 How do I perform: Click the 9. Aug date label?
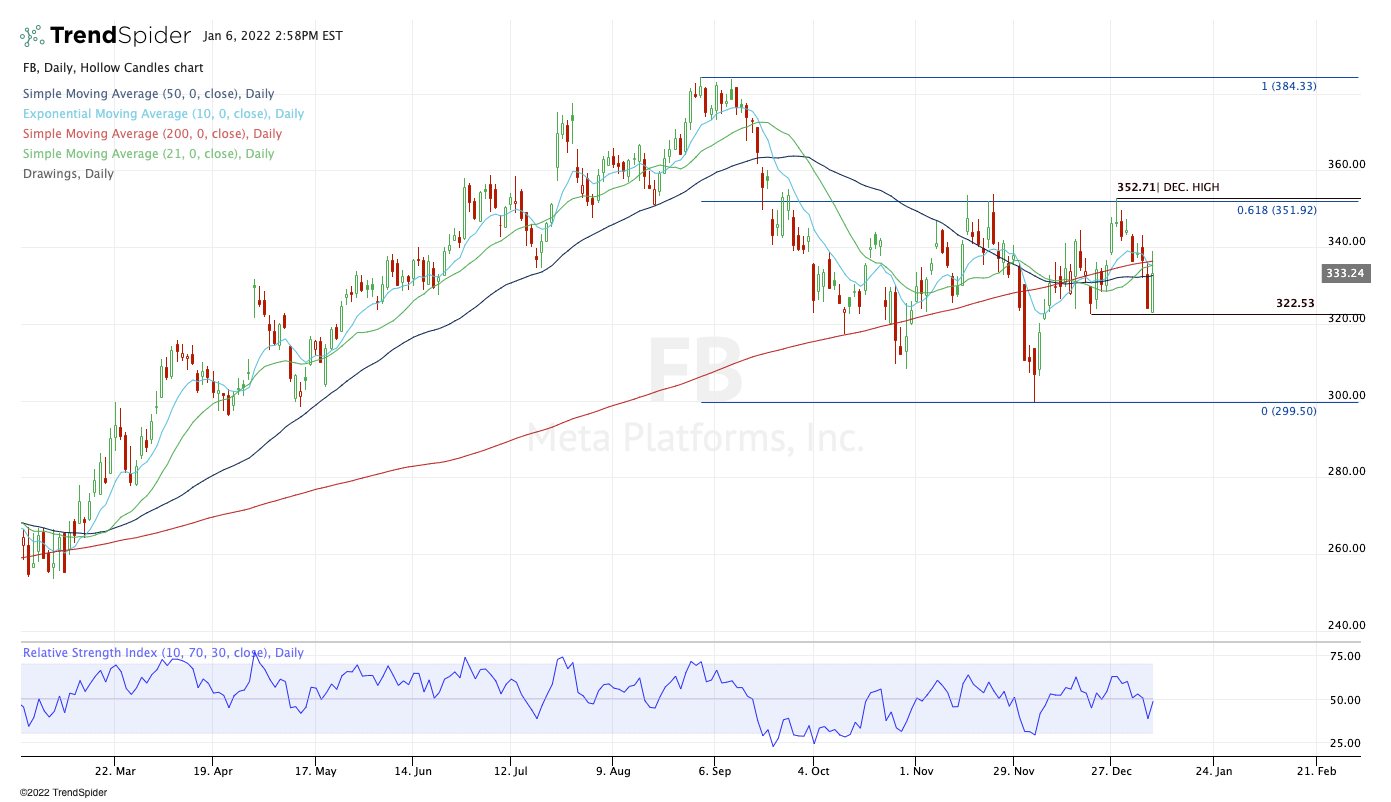click(x=613, y=771)
